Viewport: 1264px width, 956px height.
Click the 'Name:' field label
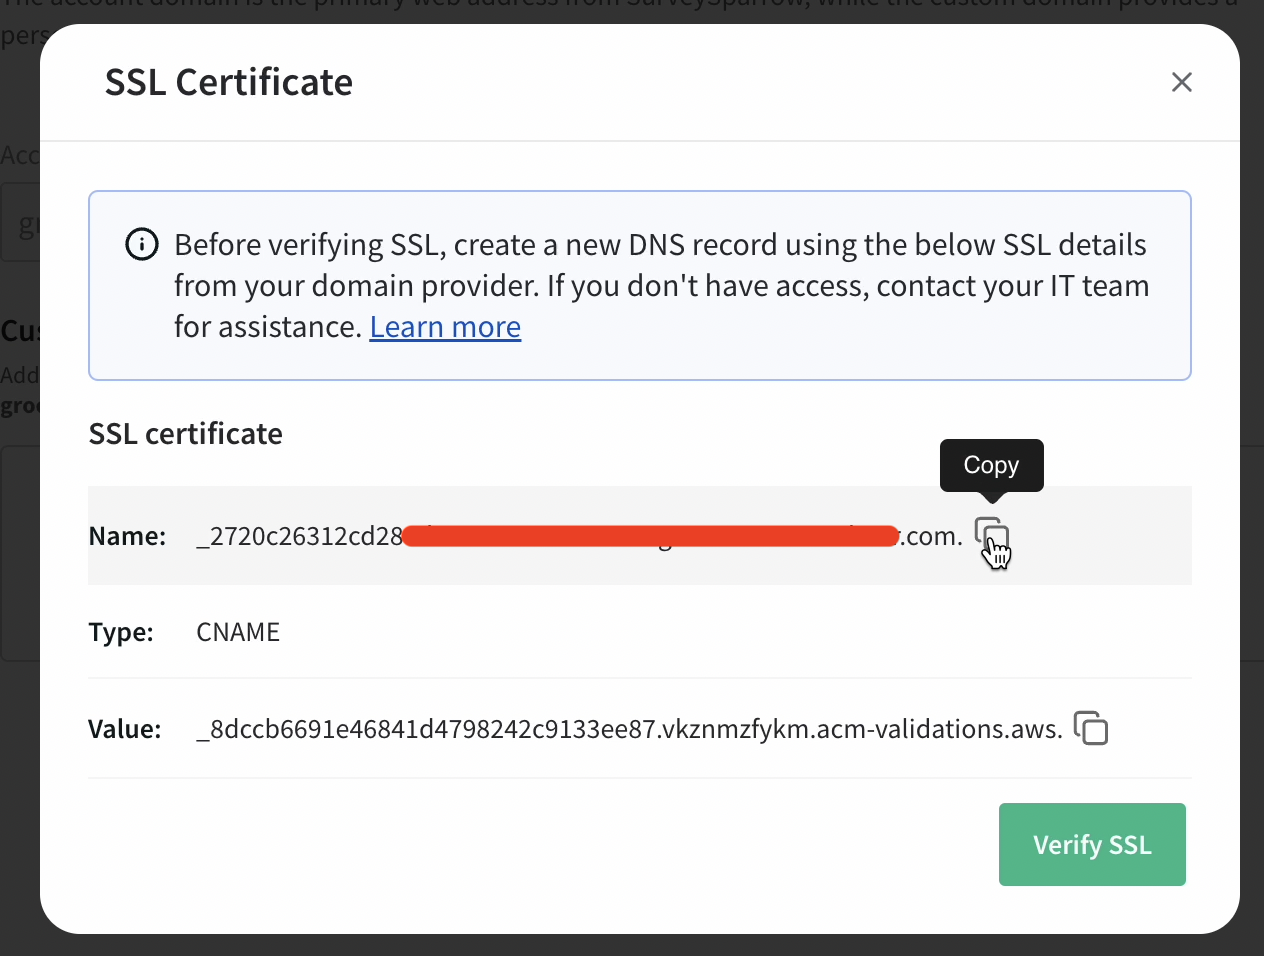[x=127, y=536]
